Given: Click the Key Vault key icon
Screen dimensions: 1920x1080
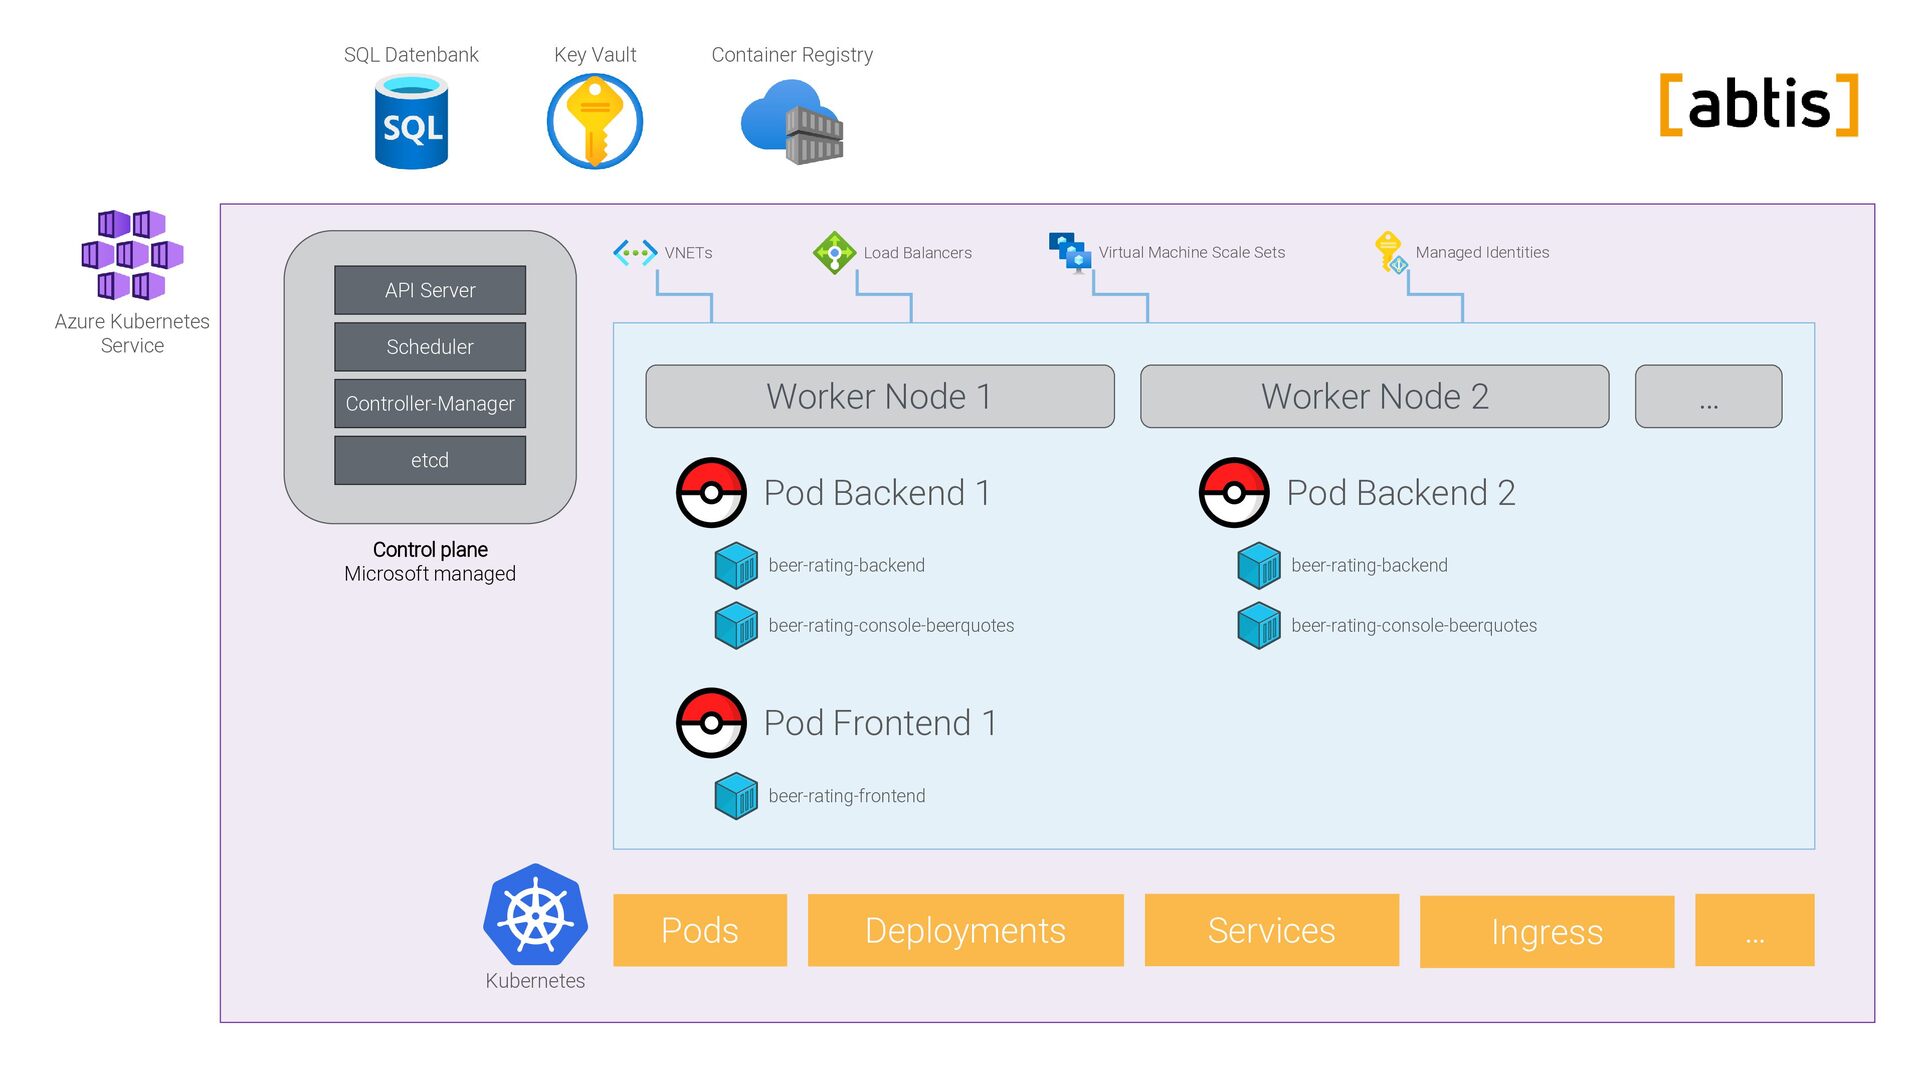Looking at the screenshot, I should [595, 122].
